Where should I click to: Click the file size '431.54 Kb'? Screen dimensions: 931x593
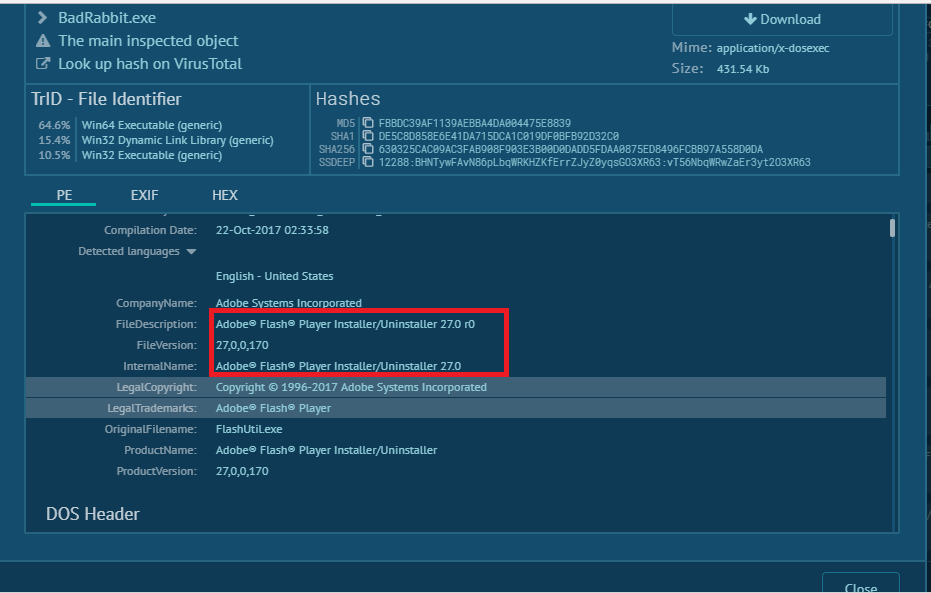coord(743,69)
